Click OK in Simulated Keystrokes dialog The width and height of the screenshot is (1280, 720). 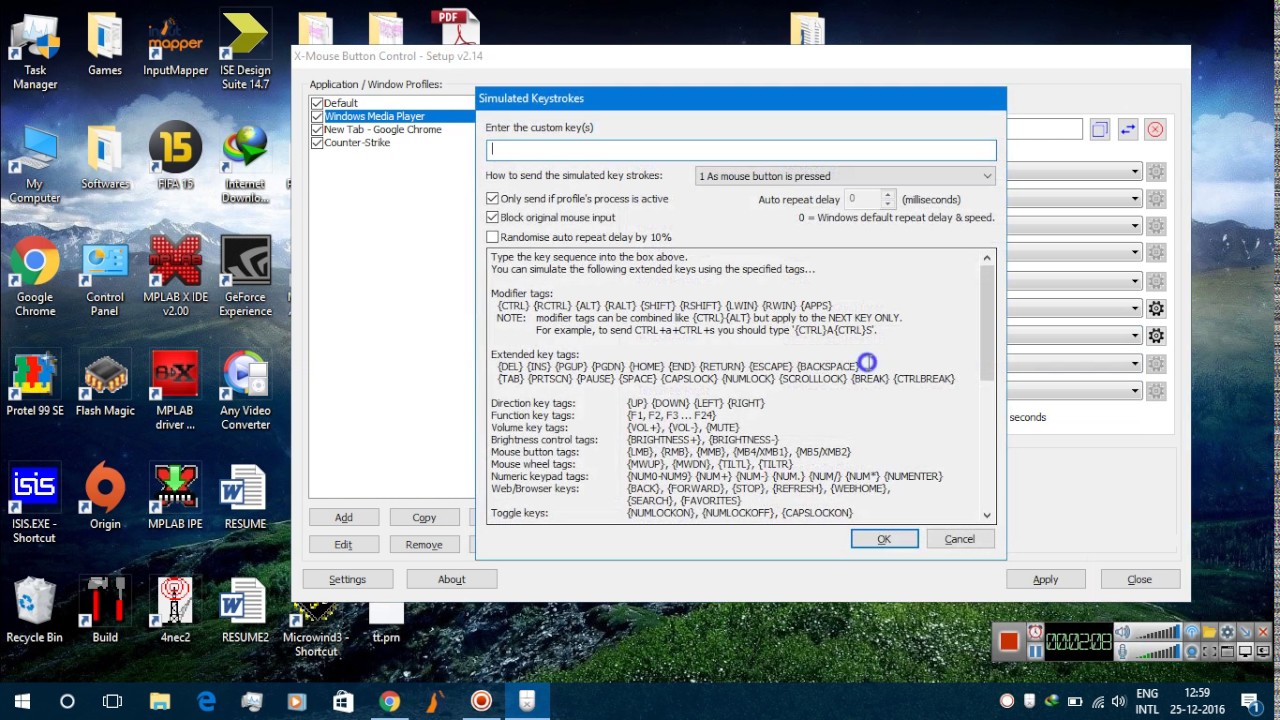click(x=884, y=539)
